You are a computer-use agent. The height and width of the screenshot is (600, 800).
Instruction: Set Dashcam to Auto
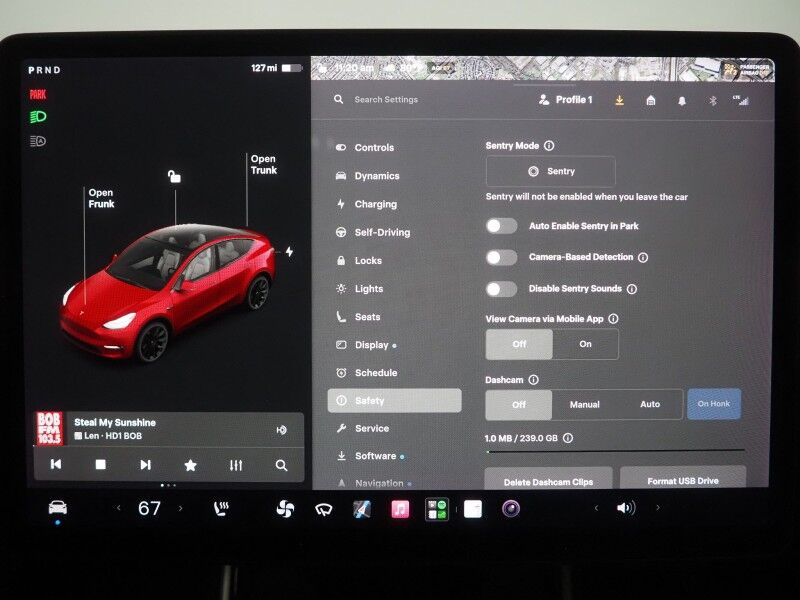[x=650, y=404]
